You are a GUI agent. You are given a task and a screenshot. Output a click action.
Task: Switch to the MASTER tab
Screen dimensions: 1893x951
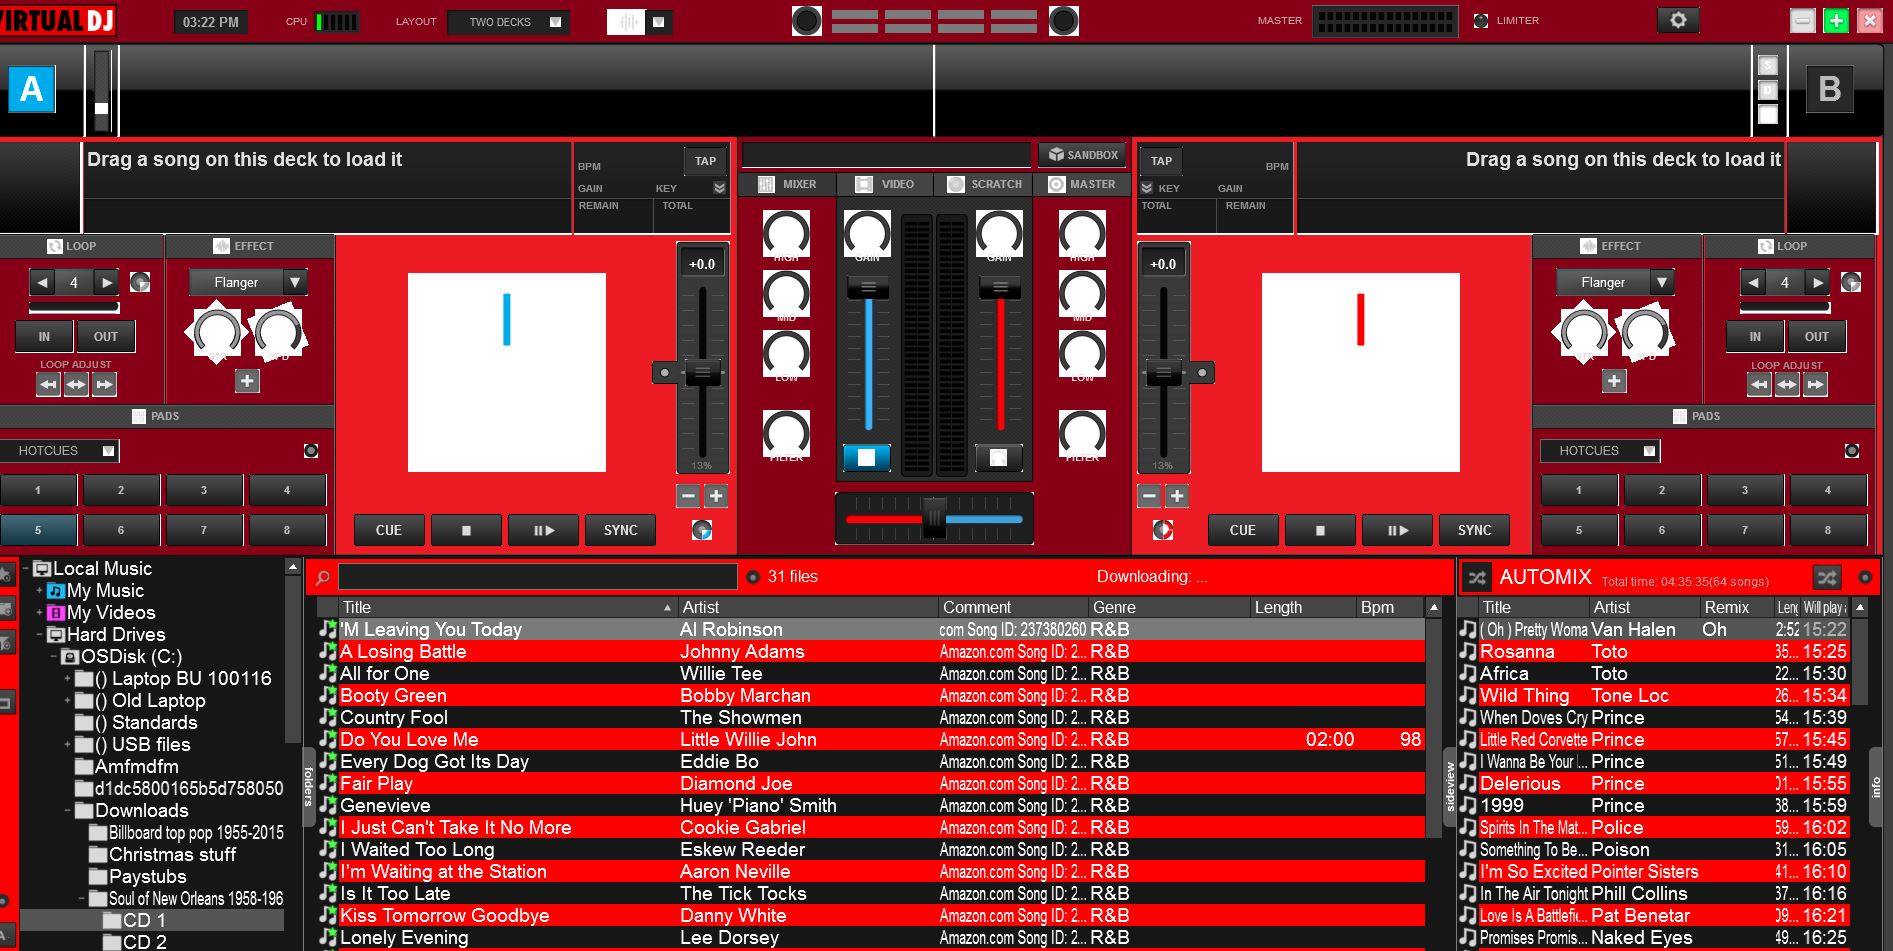coord(1082,184)
